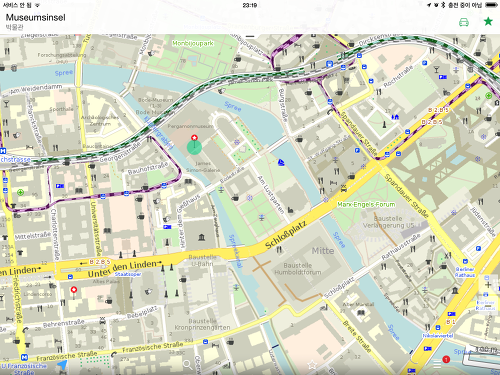Tap blue boat icon on Spree
Screen dimensions: 500x375
pos(281,162)
